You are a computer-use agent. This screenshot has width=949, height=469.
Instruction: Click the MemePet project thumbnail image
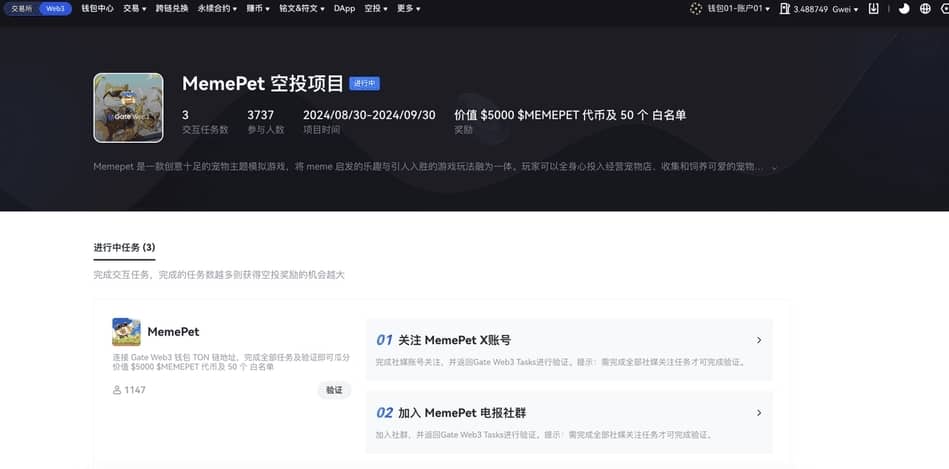coord(128,108)
